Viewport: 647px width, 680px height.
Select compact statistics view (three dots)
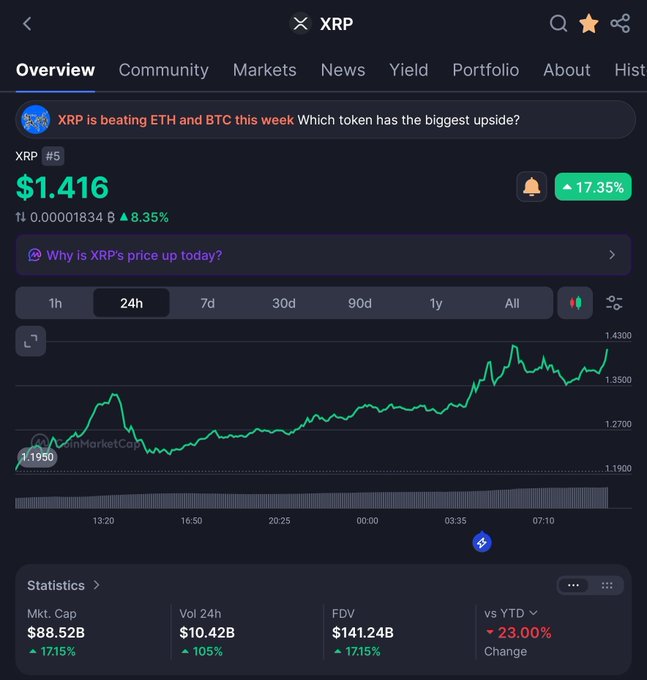573,585
